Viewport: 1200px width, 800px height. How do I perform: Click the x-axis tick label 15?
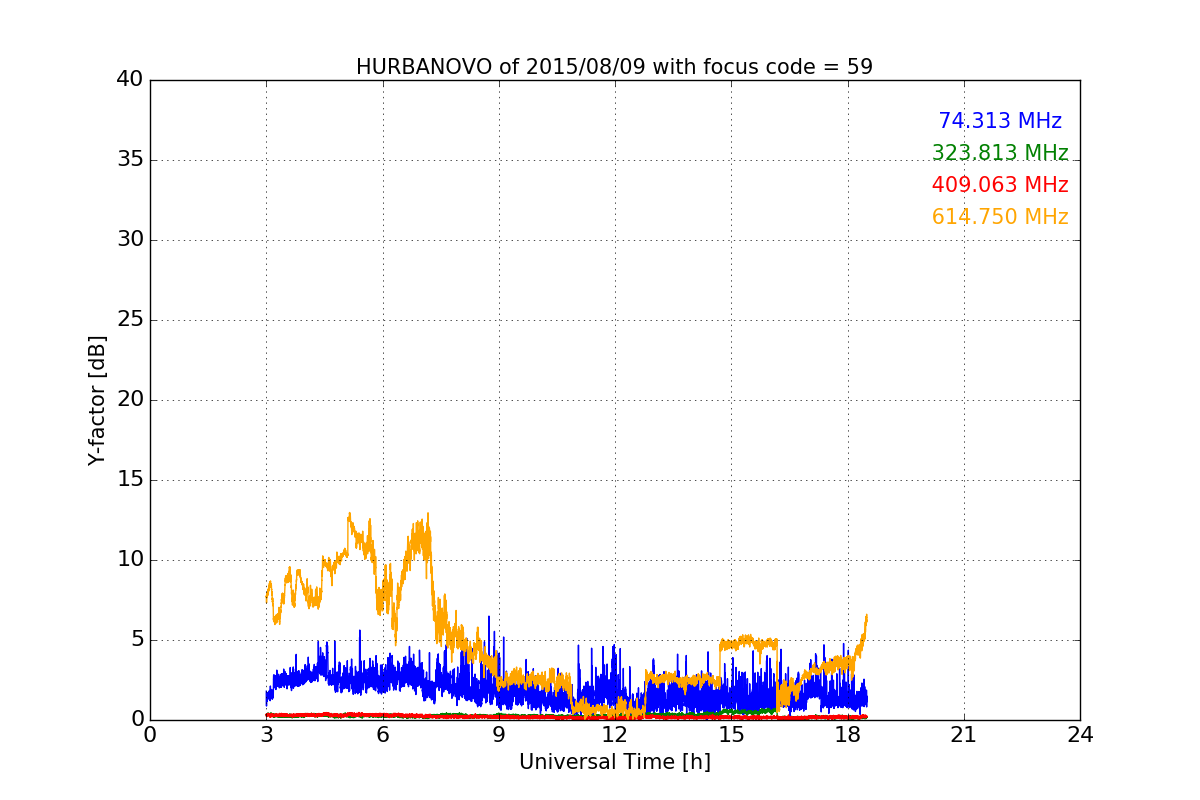tap(731, 735)
